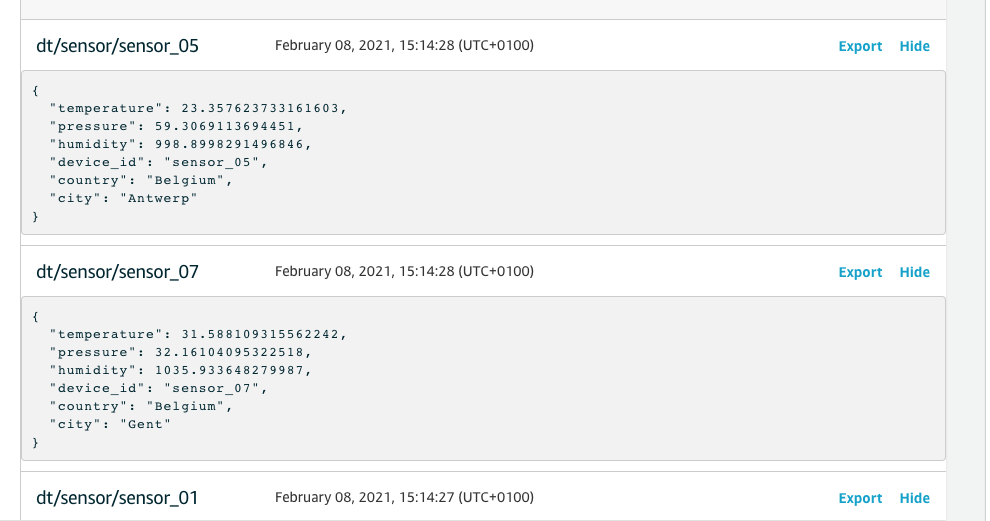This screenshot has width=990, height=521.
Task: Click the dt/sensor/sensor_07 topic title
Action: [x=117, y=272]
